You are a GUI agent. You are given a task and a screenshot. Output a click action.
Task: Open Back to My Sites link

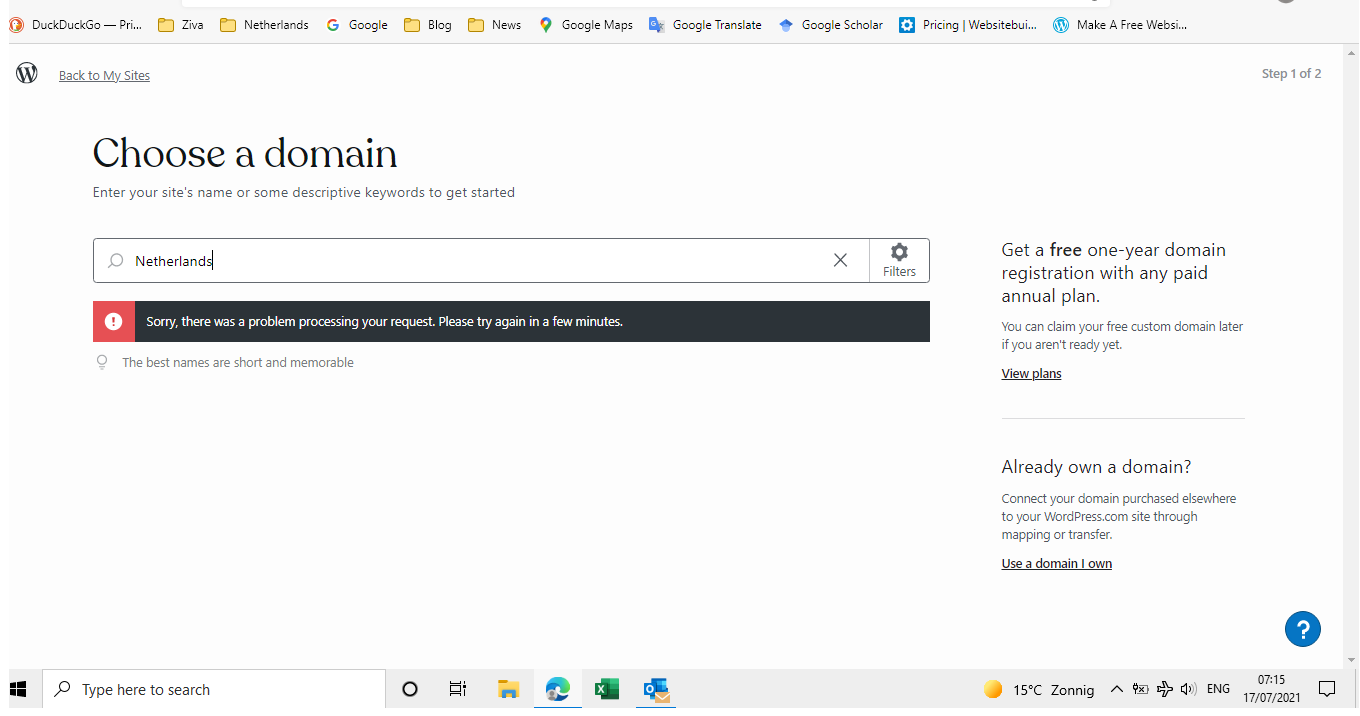click(104, 76)
